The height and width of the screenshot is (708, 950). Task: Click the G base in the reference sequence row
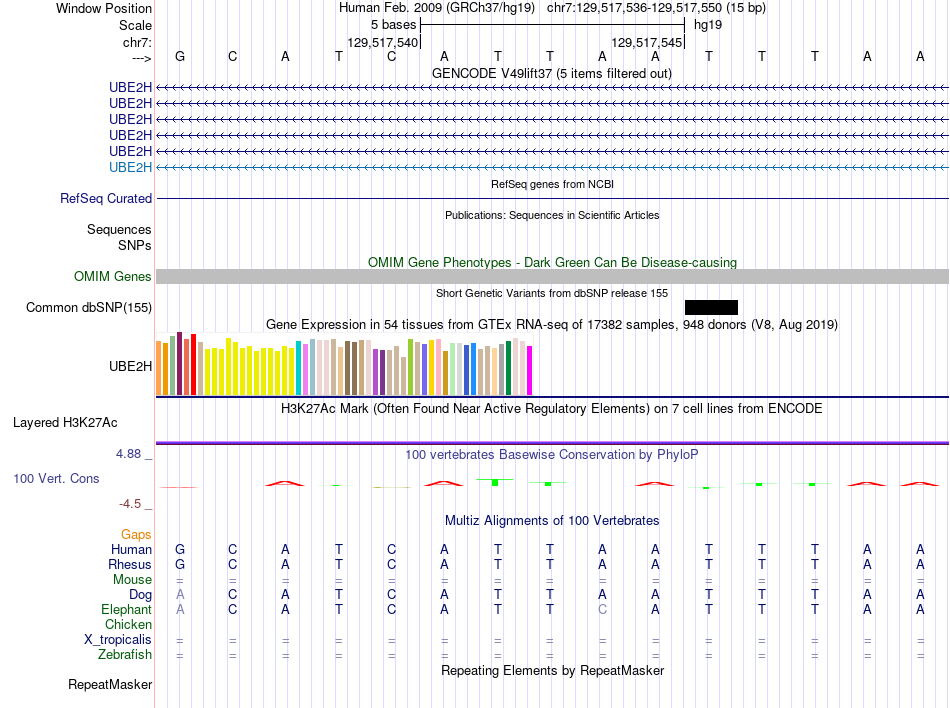click(180, 56)
